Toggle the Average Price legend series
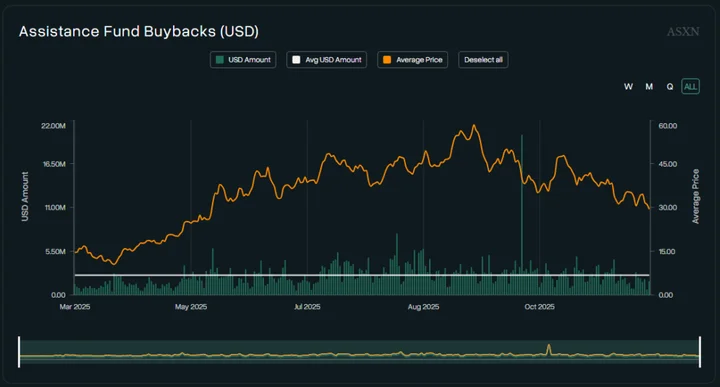 coord(412,60)
